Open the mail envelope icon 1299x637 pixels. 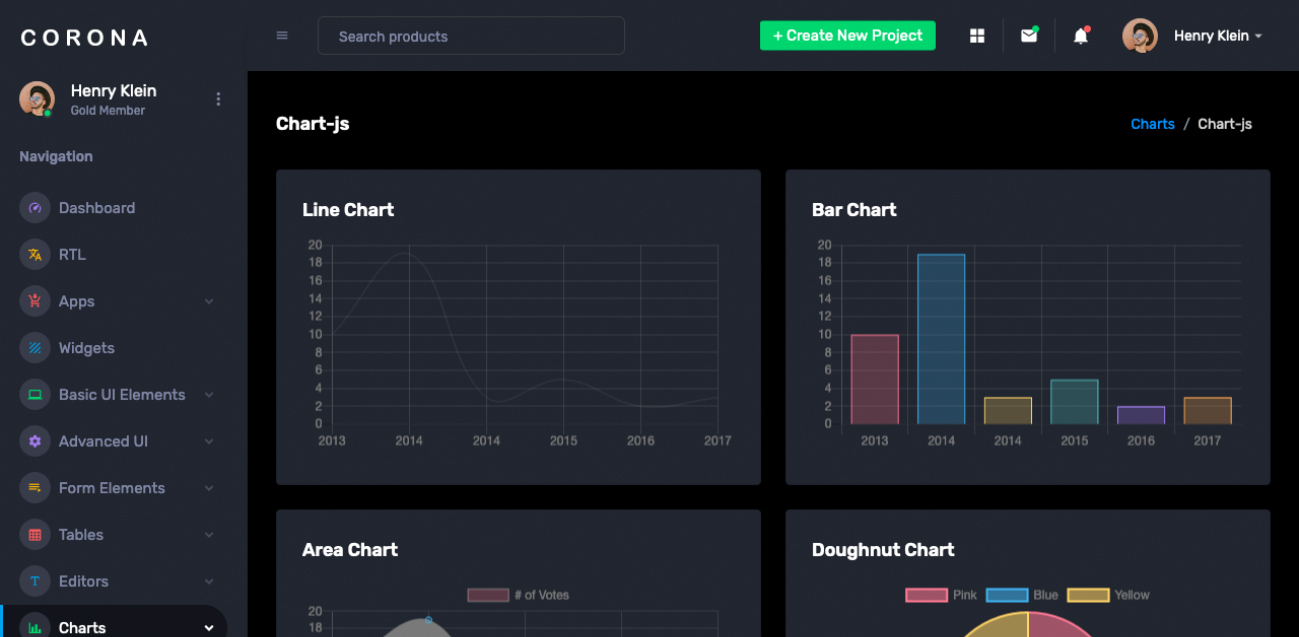[1028, 36]
